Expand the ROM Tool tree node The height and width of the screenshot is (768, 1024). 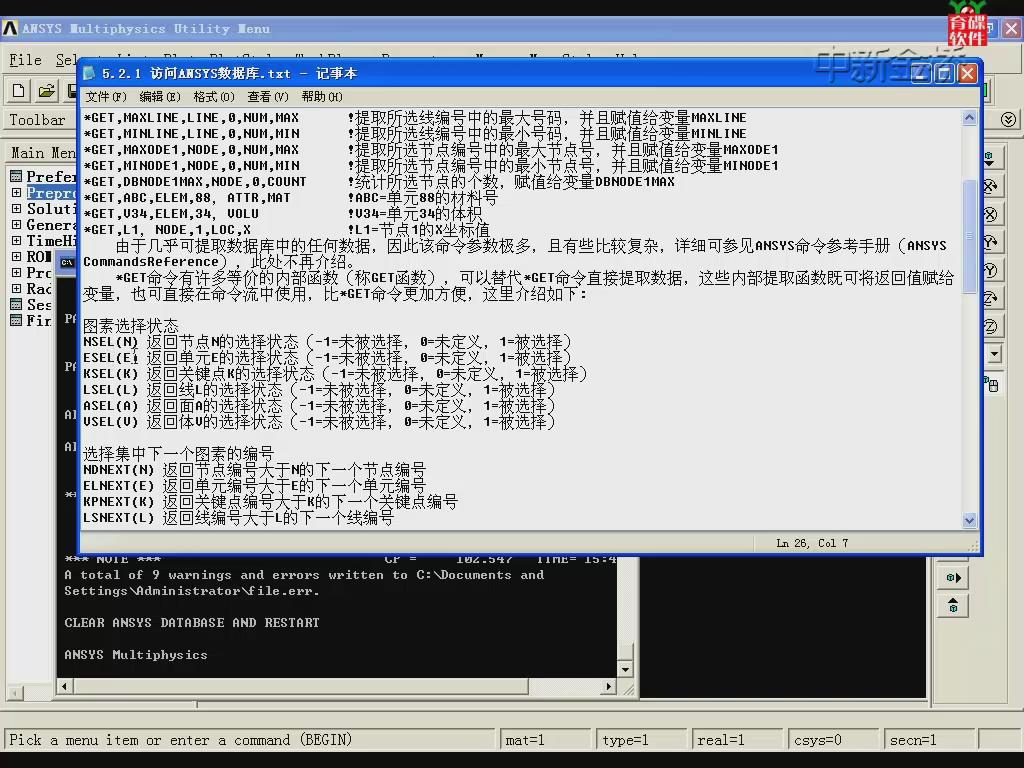click(x=16, y=257)
